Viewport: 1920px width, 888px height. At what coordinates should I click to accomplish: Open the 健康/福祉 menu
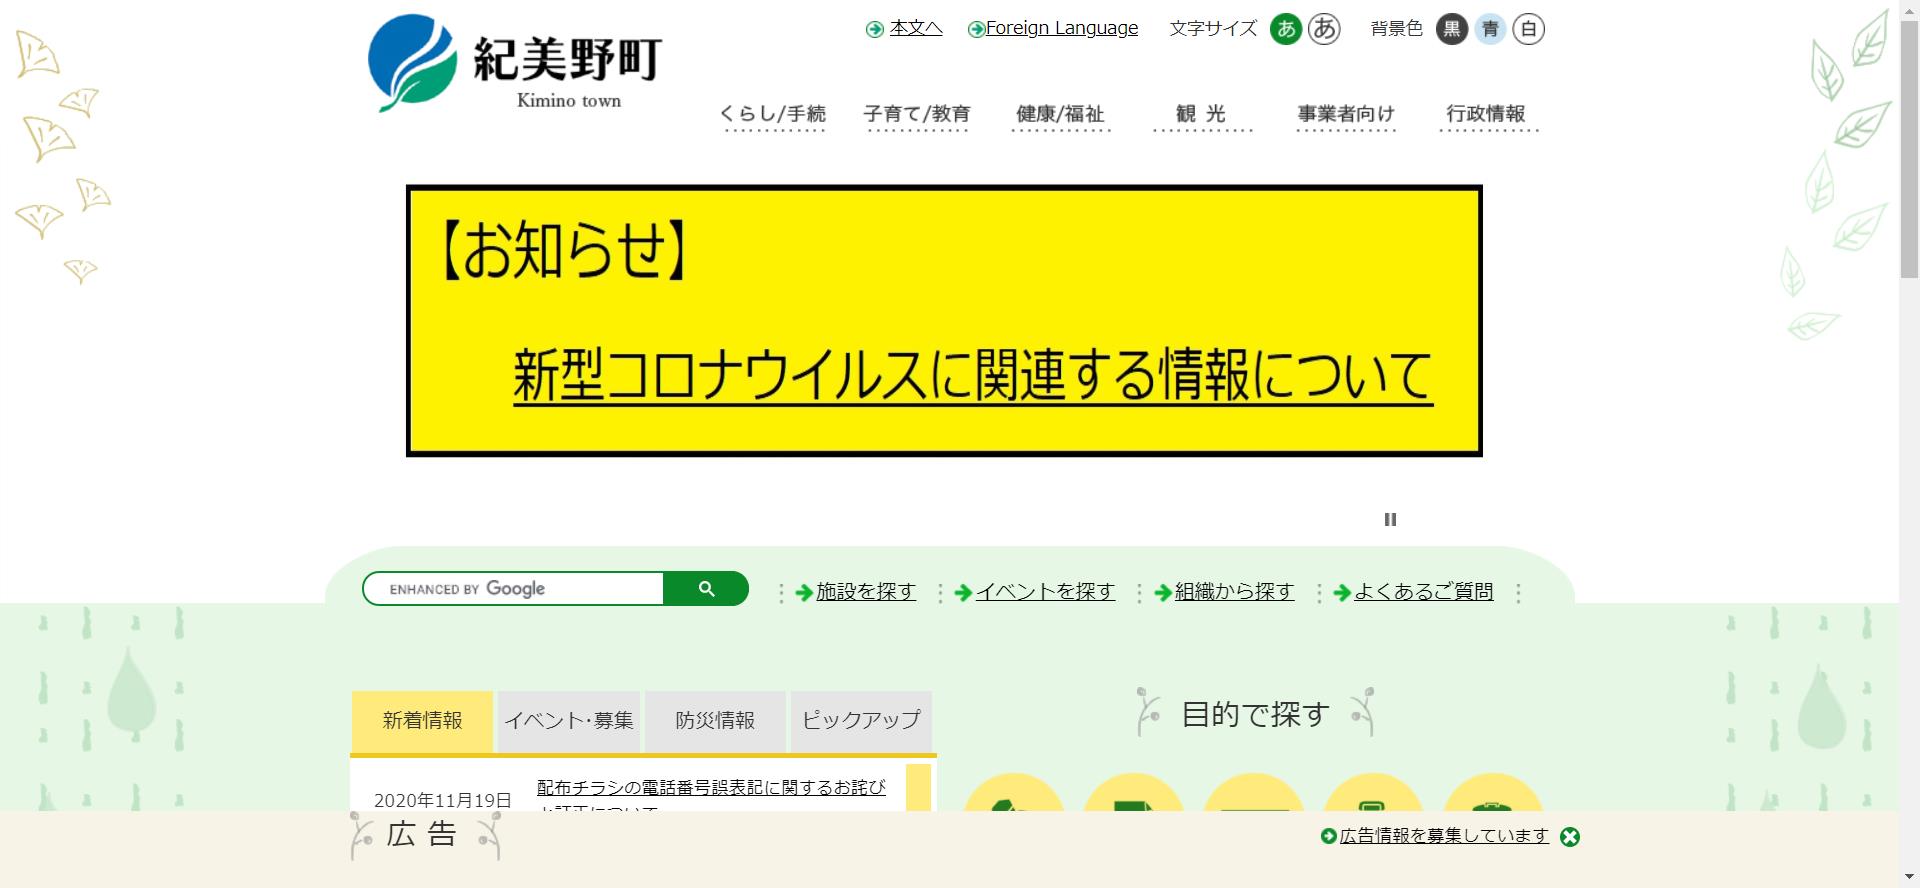point(1060,115)
